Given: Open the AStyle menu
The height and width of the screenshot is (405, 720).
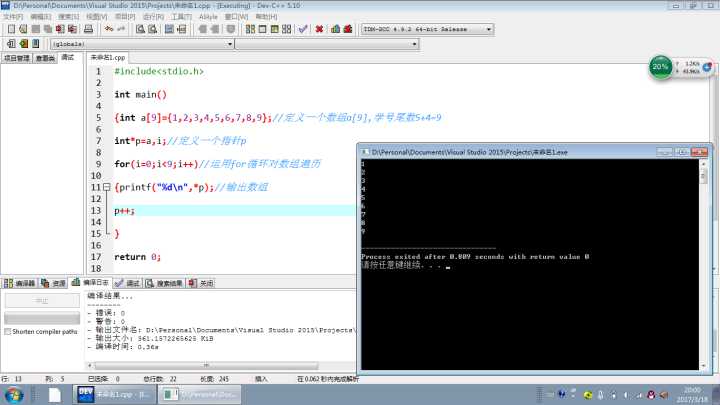Looking at the screenshot, I should (x=208, y=17).
